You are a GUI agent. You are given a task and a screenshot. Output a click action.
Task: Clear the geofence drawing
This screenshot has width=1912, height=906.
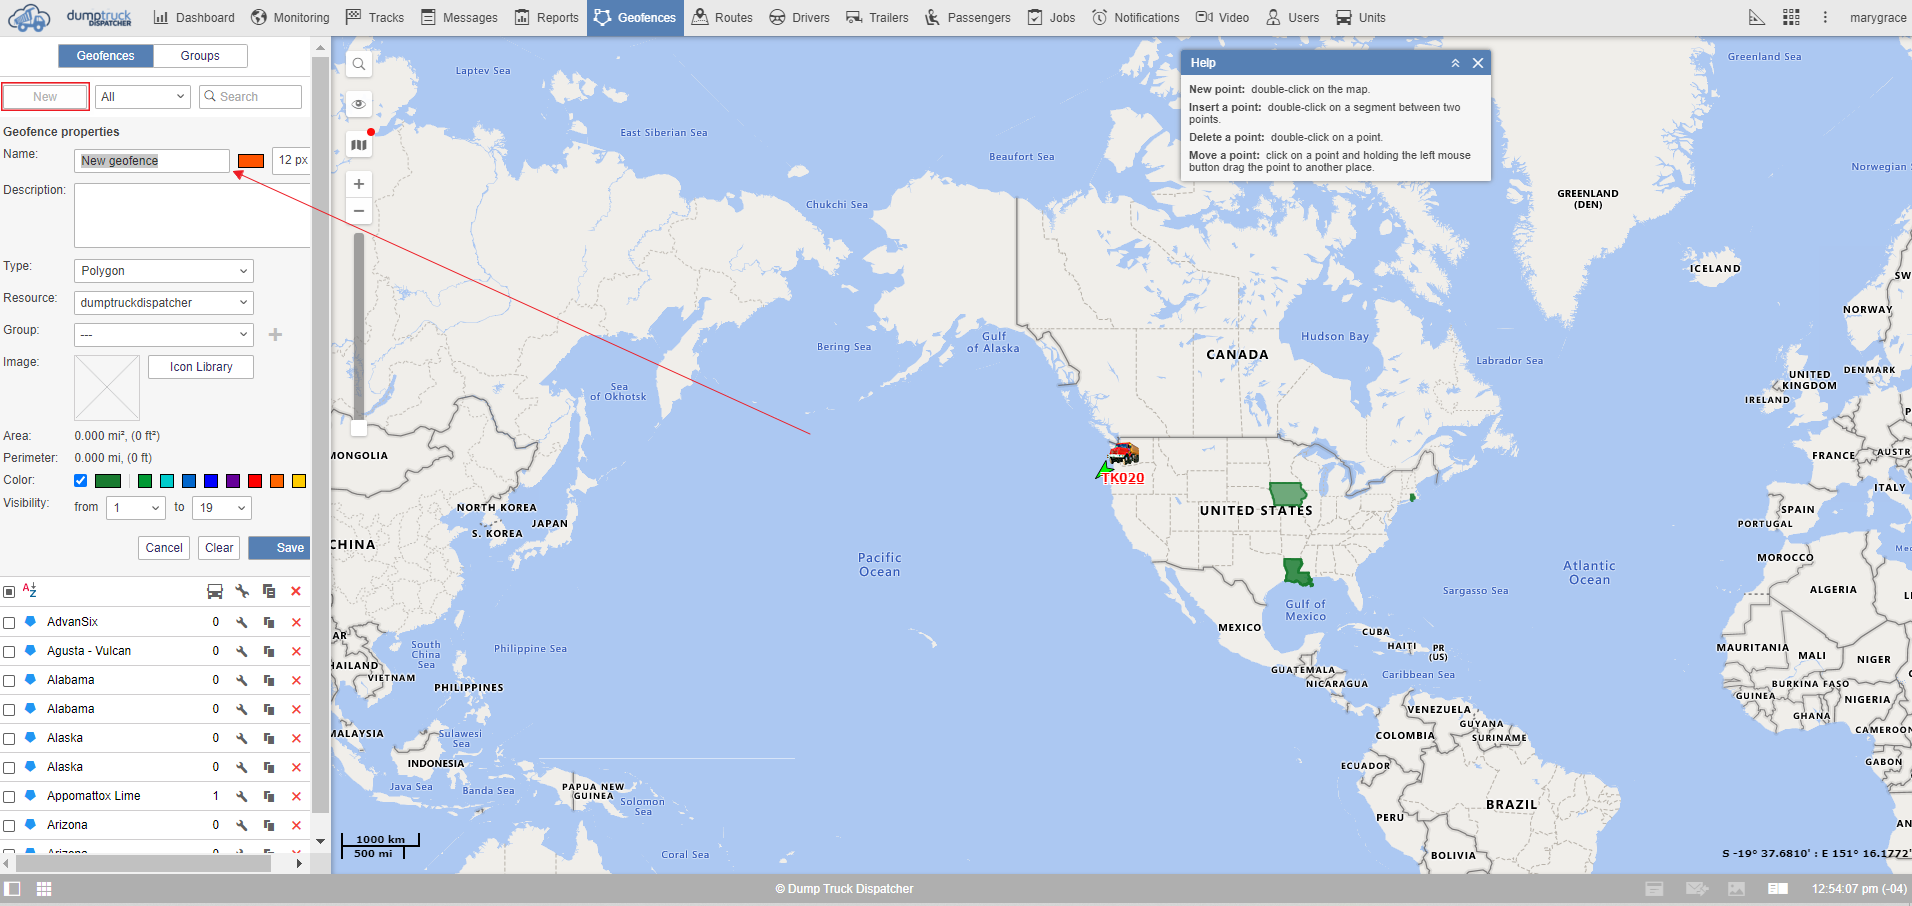pos(218,547)
